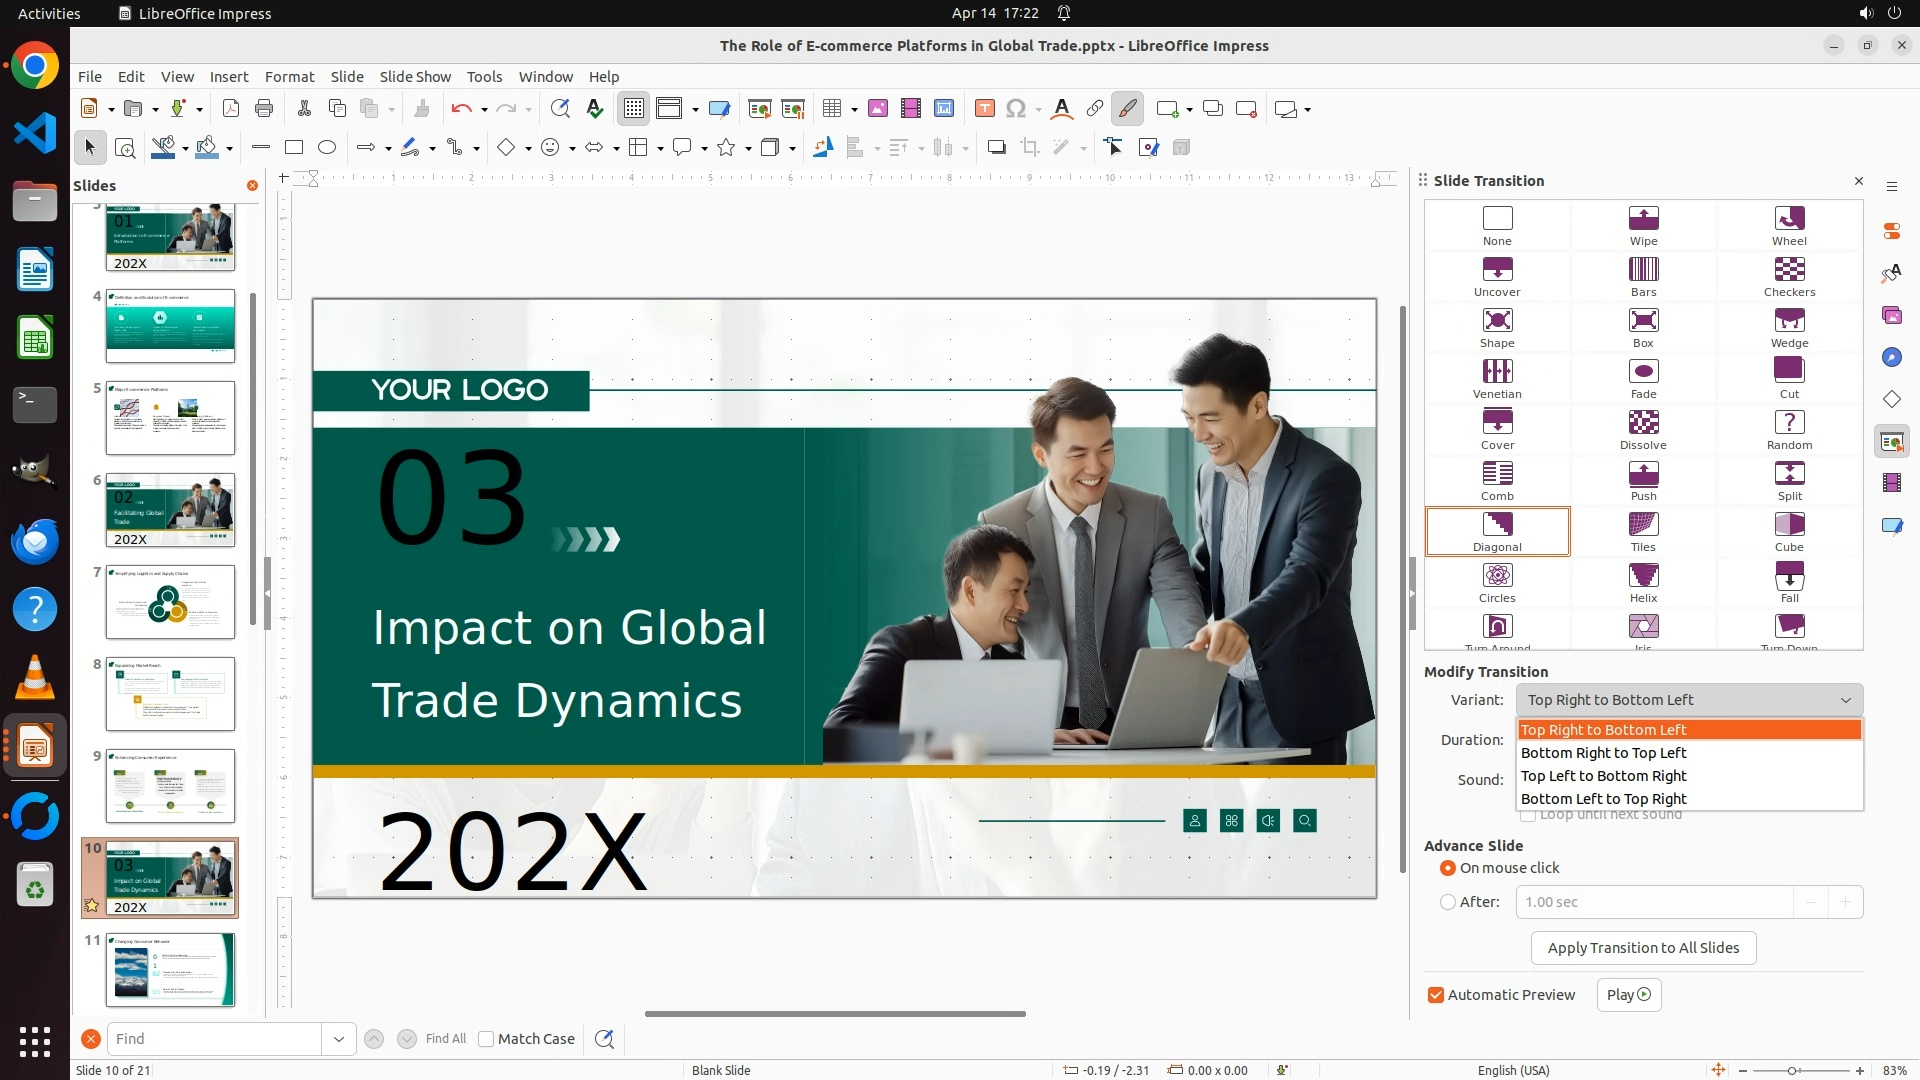This screenshot has height=1080, width=1920.
Task: Select the Venetian transition
Action: [1497, 372]
